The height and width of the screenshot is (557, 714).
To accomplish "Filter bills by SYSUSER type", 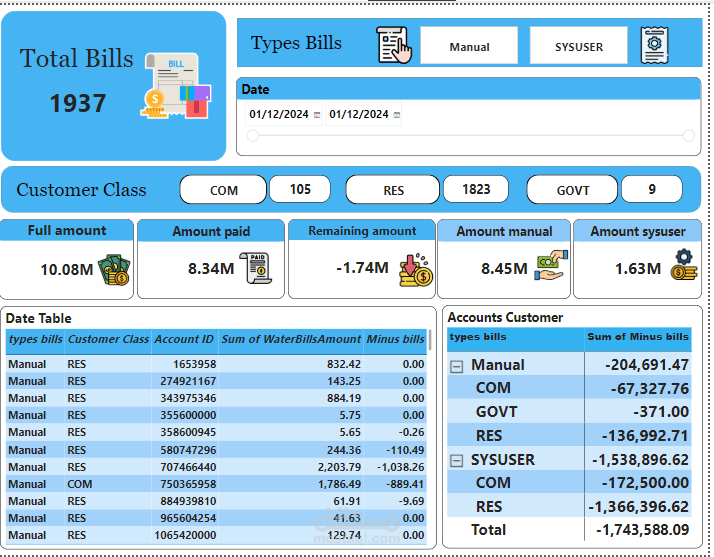I will pyautogui.click(x=578, y=46).
